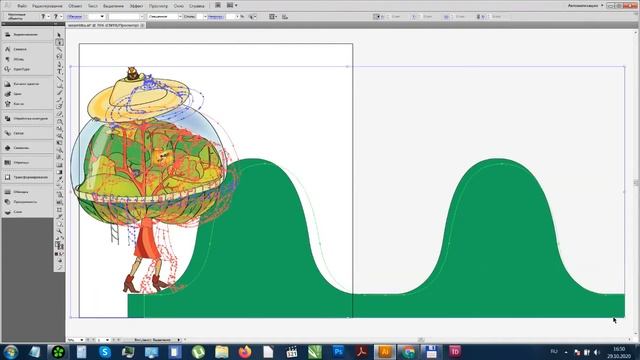
Task: Select the Eraser tool
Action: click(x=59, y=115)
